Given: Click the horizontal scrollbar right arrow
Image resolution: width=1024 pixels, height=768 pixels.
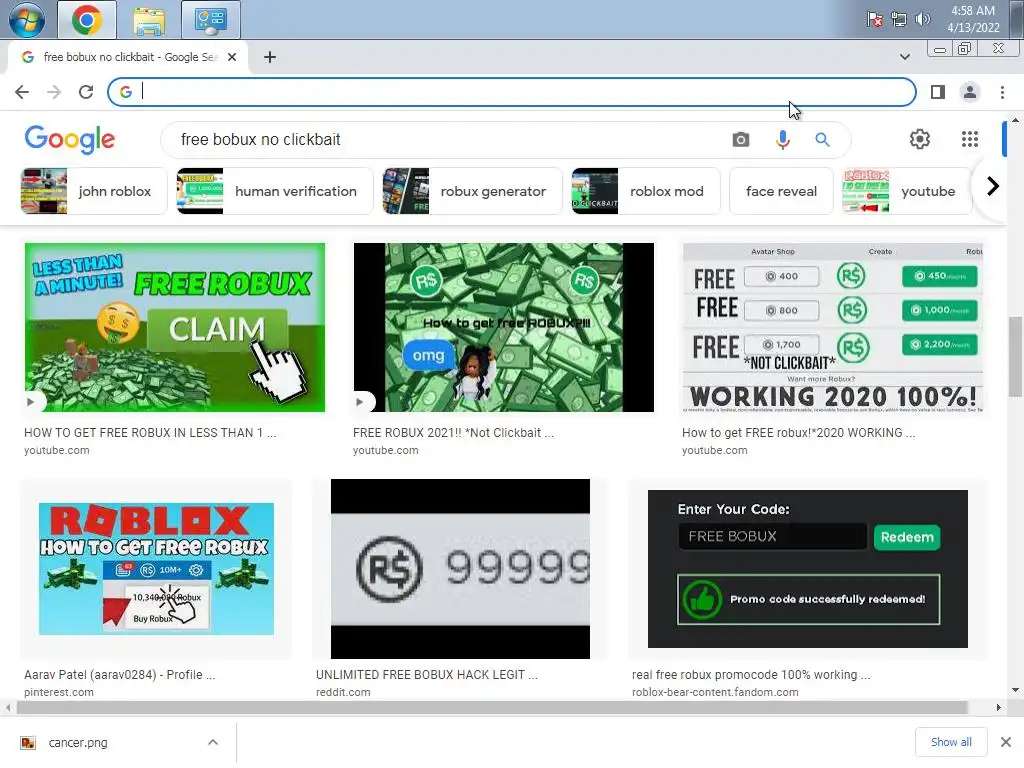Looking at the screenshot, I should click(998, 708).
